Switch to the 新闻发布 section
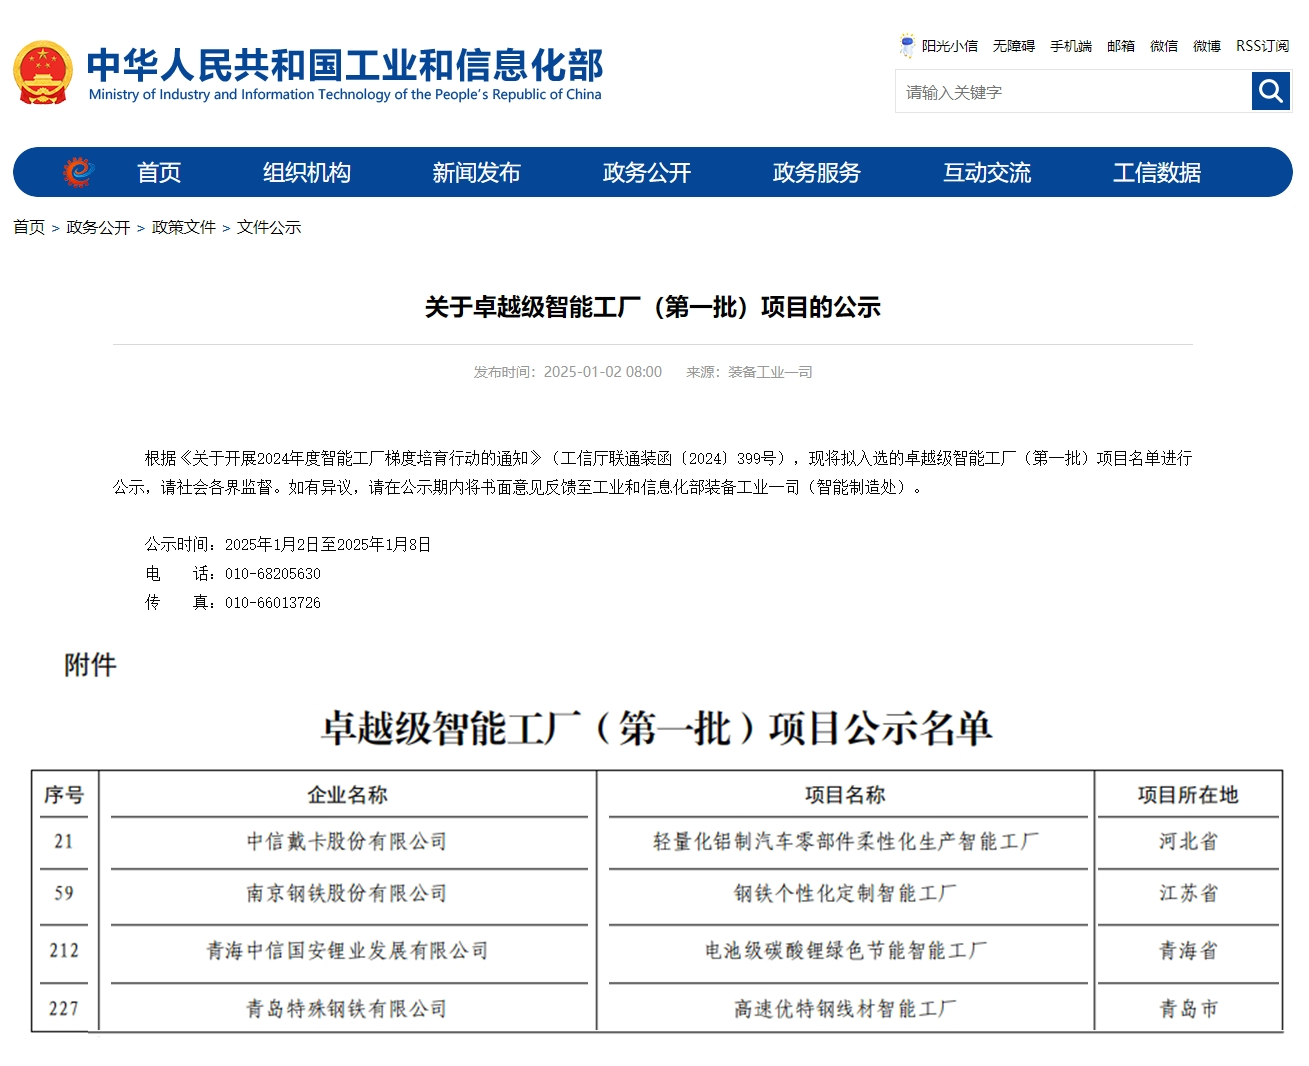Screen dimensions: 1309x1066 [477, 172]
